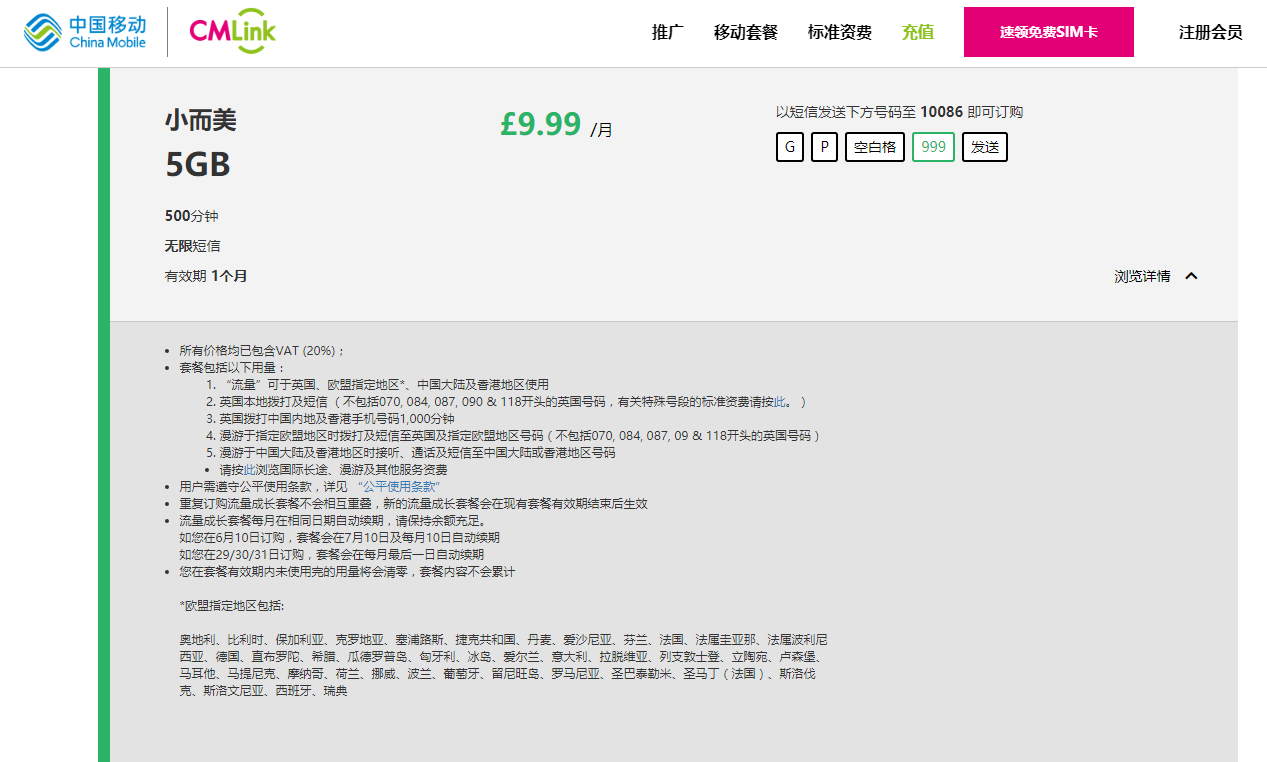Open the 公平使用条款 link
Image resolution: width=1267 pixels, height=762 pixels.
[399, 486]
